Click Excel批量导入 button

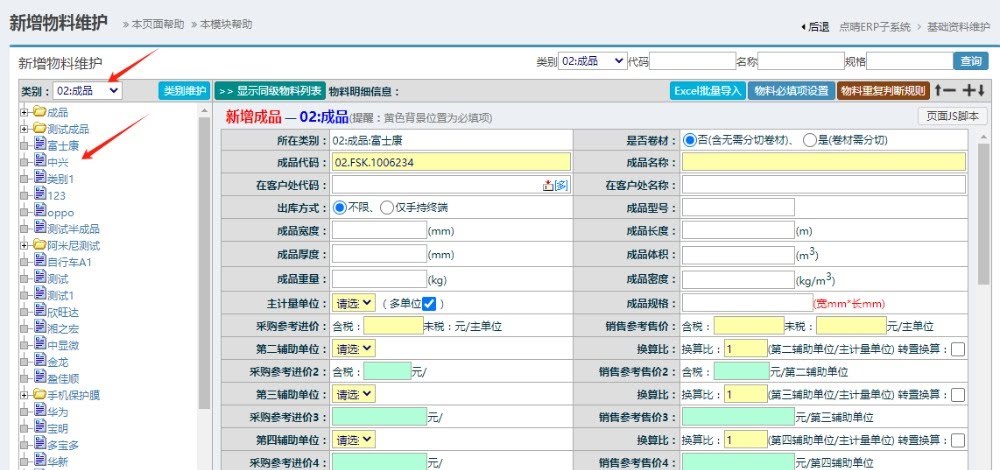tap(708, 91)
